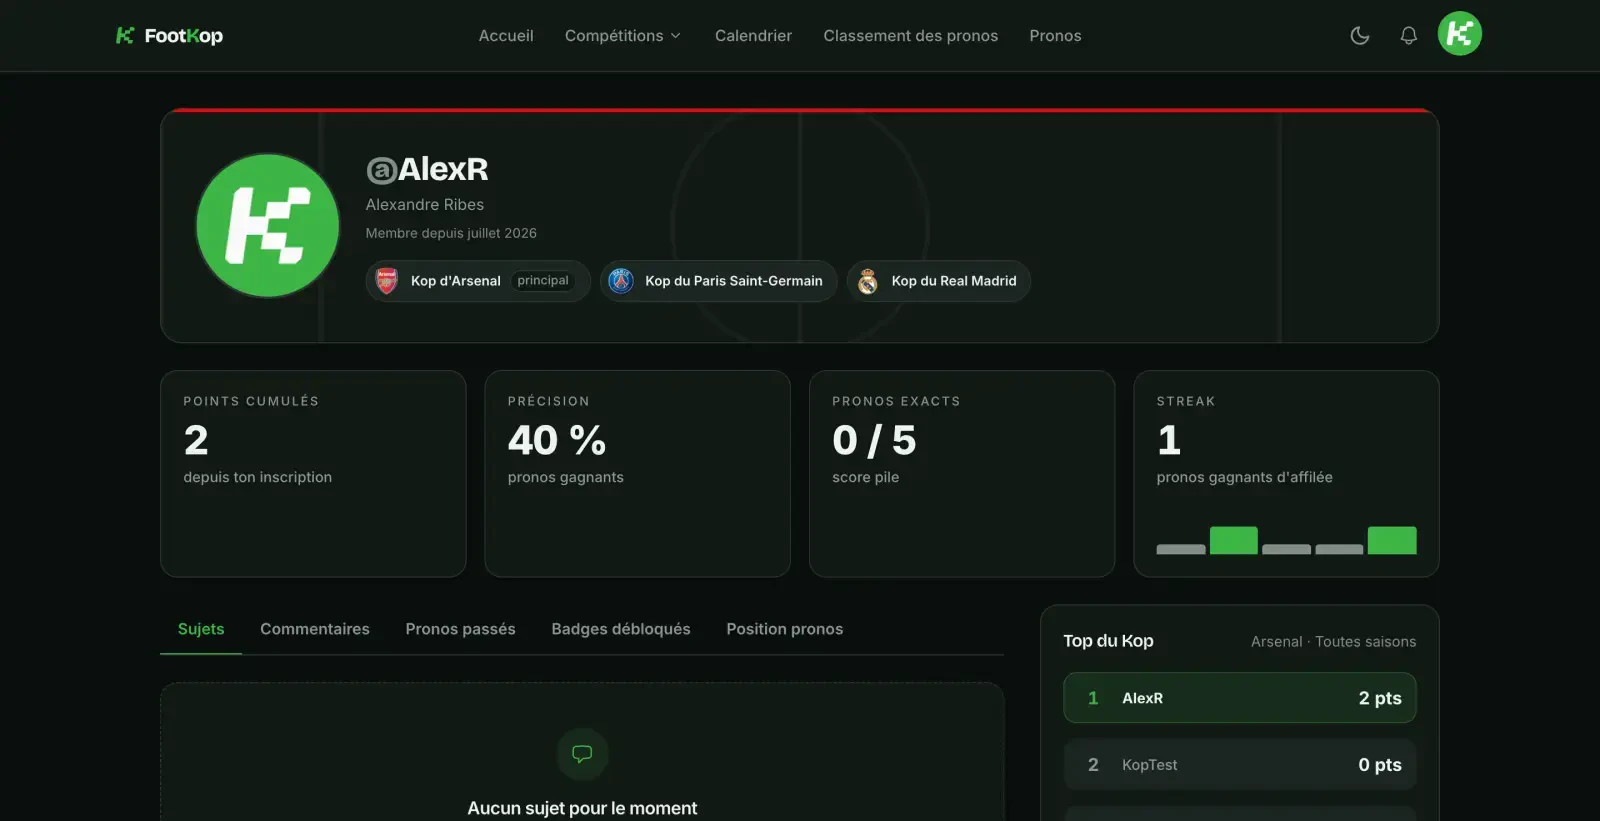Open the FootKop home logo
The height and width of the screenshot is (821, 1600).
tap(169, 36)
